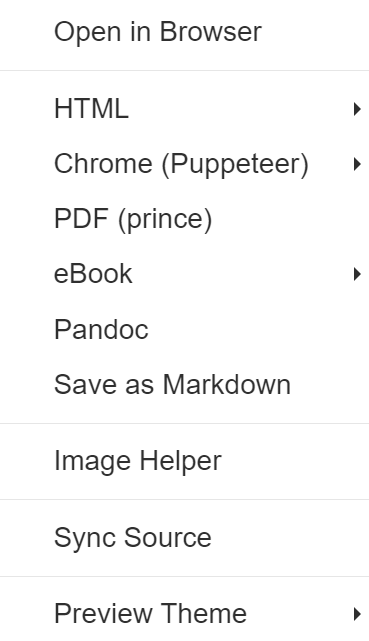Click the triangle icon beside HTML
This screenshot has height=641, width=369.
pyautogui.click(x=357, y=109)
